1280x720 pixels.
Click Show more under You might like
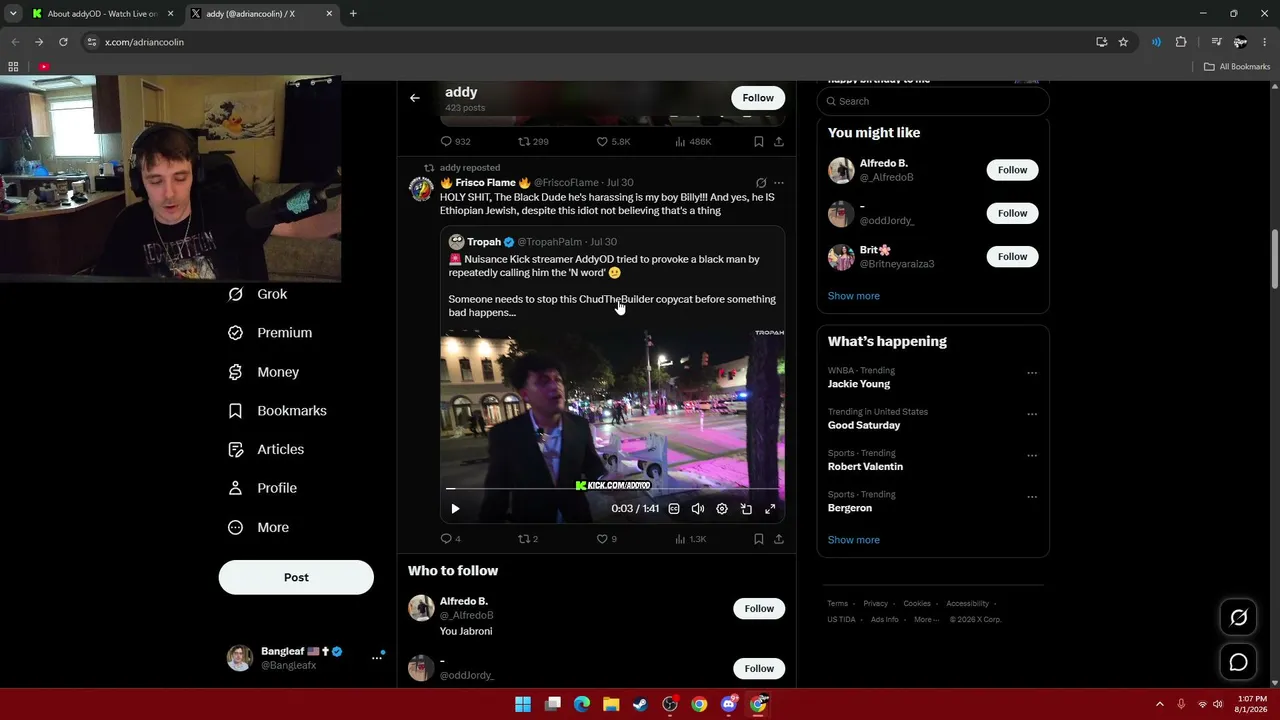[x=854, y=296]
